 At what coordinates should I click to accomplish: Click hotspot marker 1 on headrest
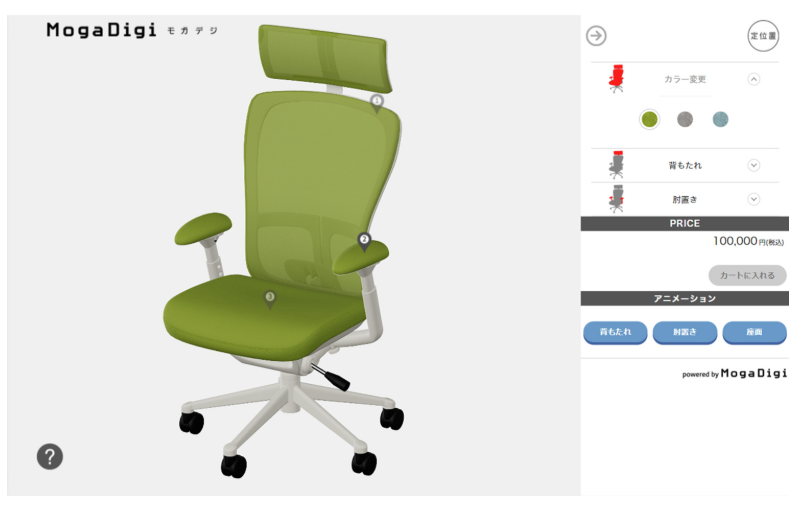coord(377,103)
